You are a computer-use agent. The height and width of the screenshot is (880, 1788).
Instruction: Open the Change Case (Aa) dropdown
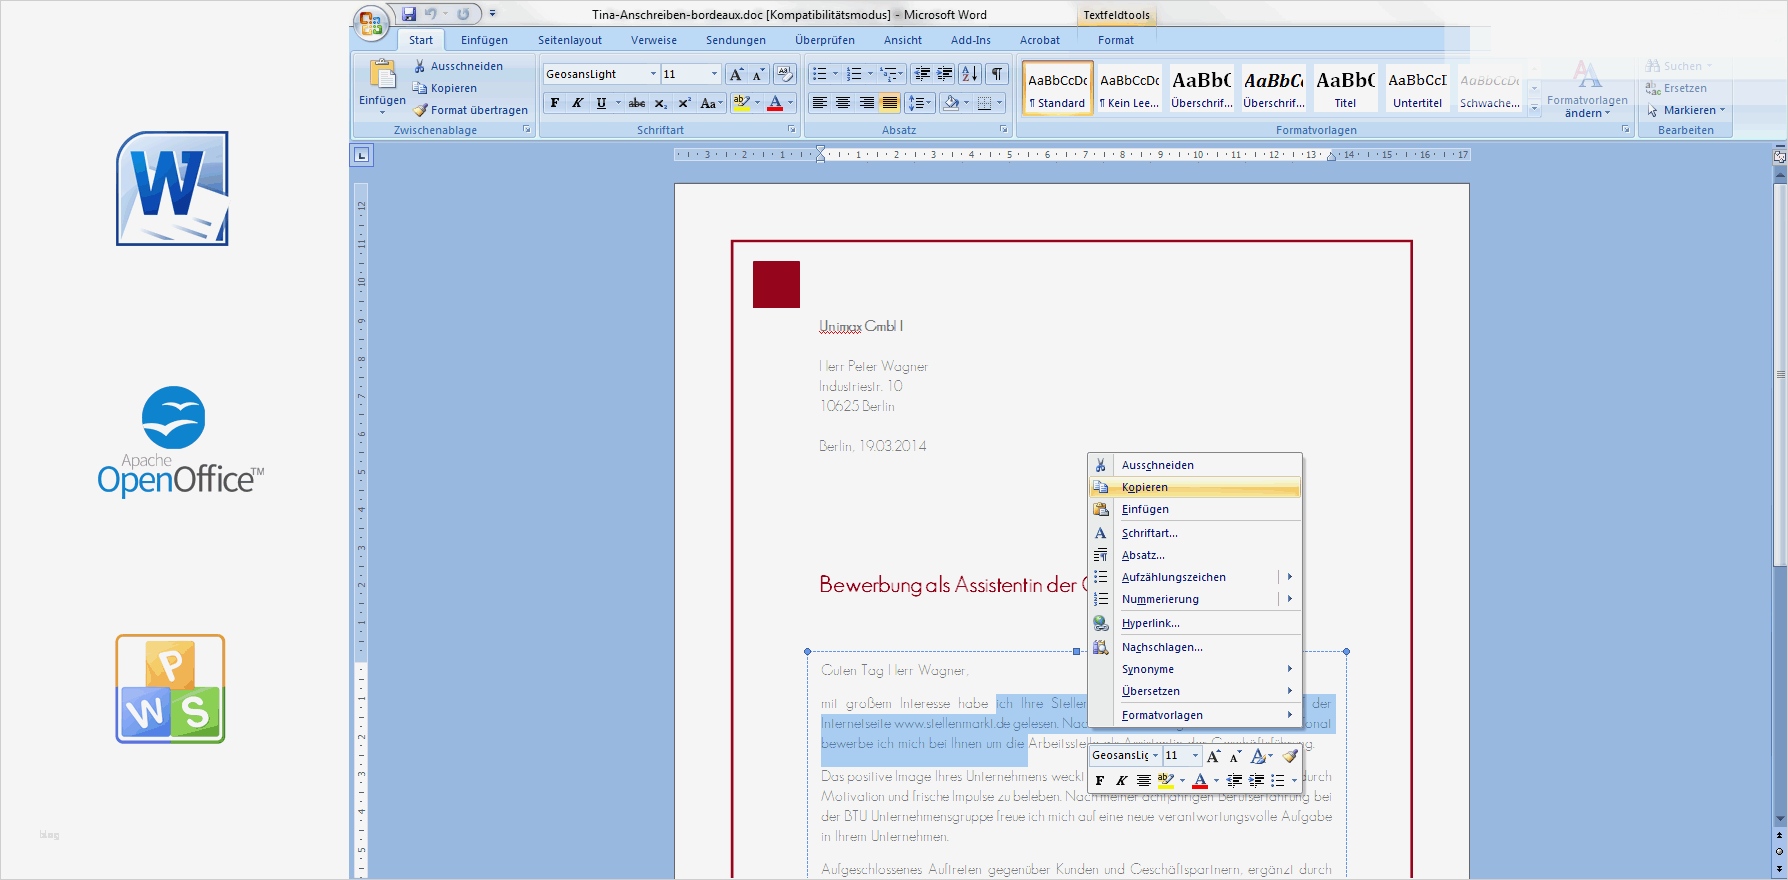click(711, 103)
